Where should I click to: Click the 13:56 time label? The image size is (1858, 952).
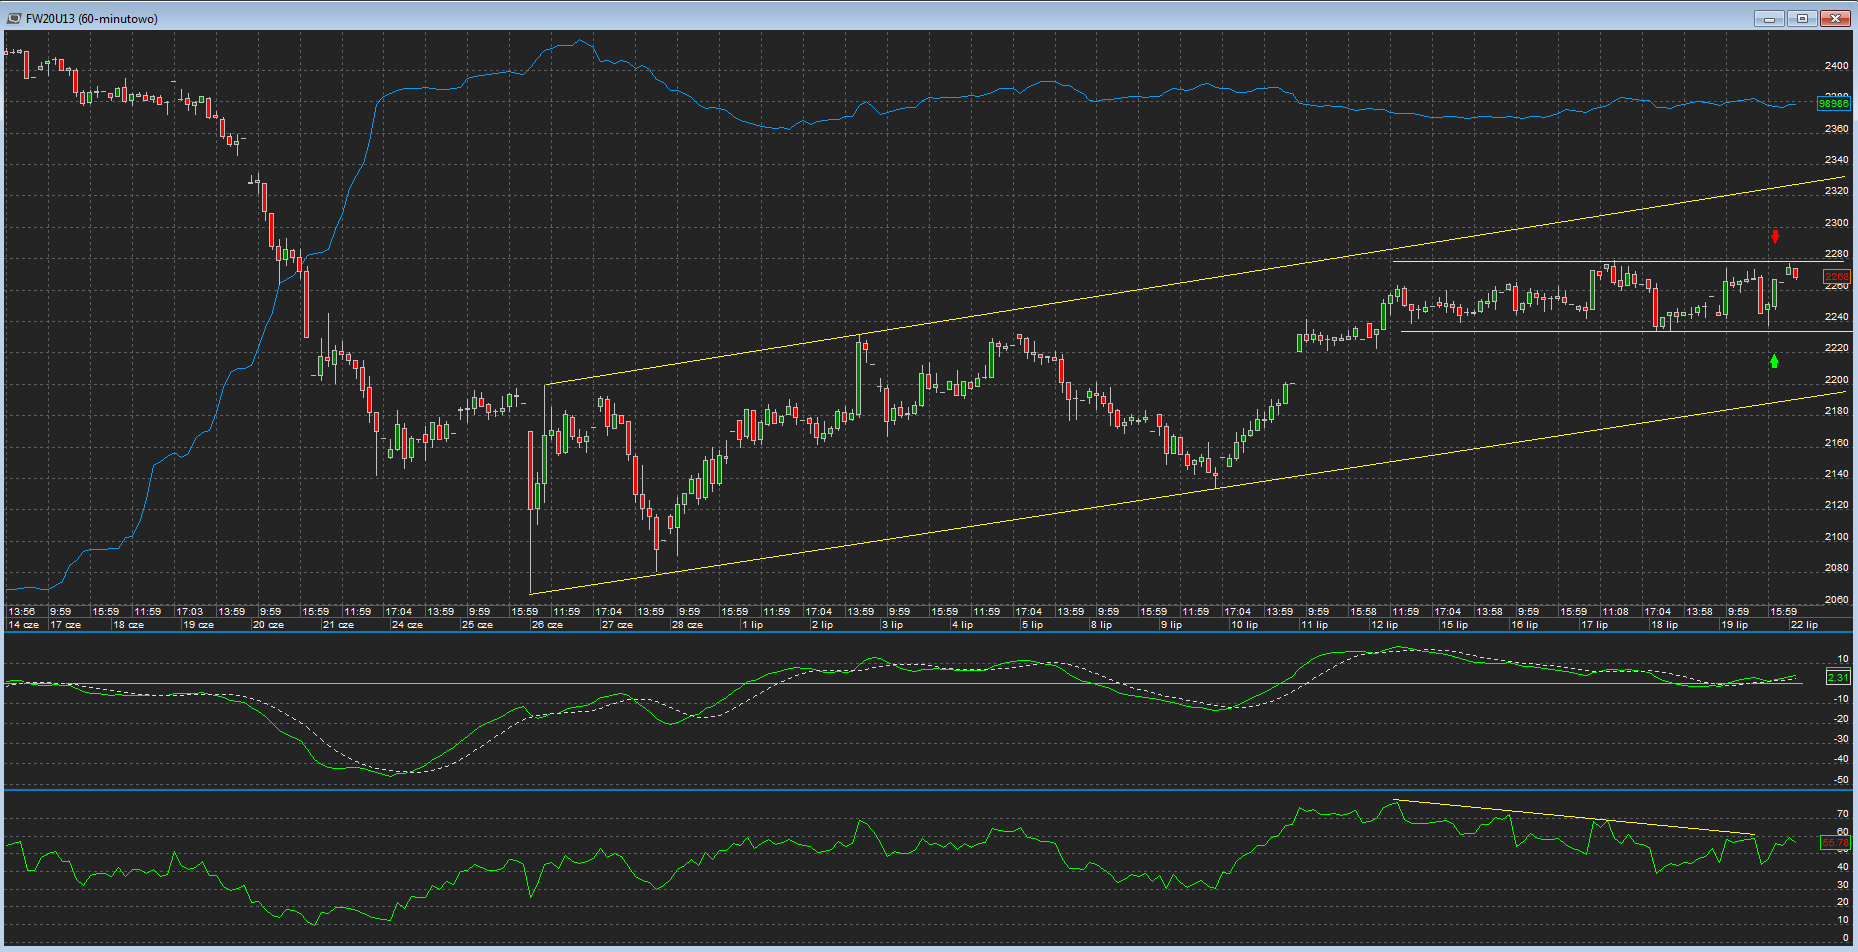(22, 611)
